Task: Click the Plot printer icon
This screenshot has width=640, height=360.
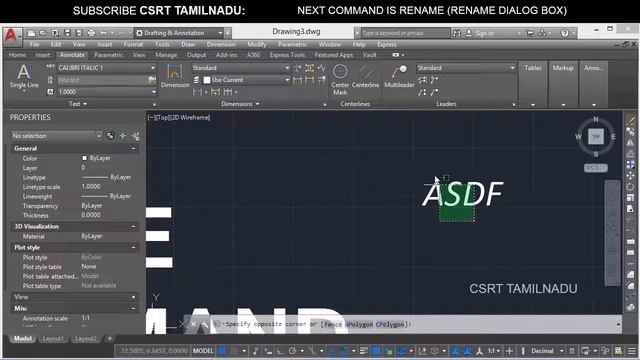Action: coord(91,33)
